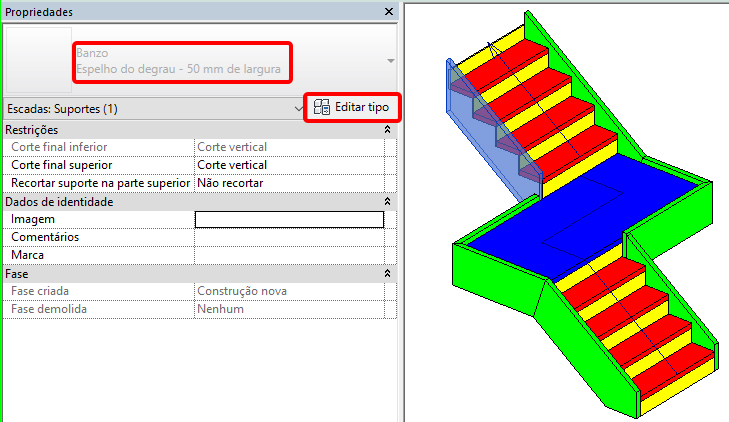Click the Fase criada value Construção nova
The height and width of the screenshot is (422, 729).
coord(288,292)
